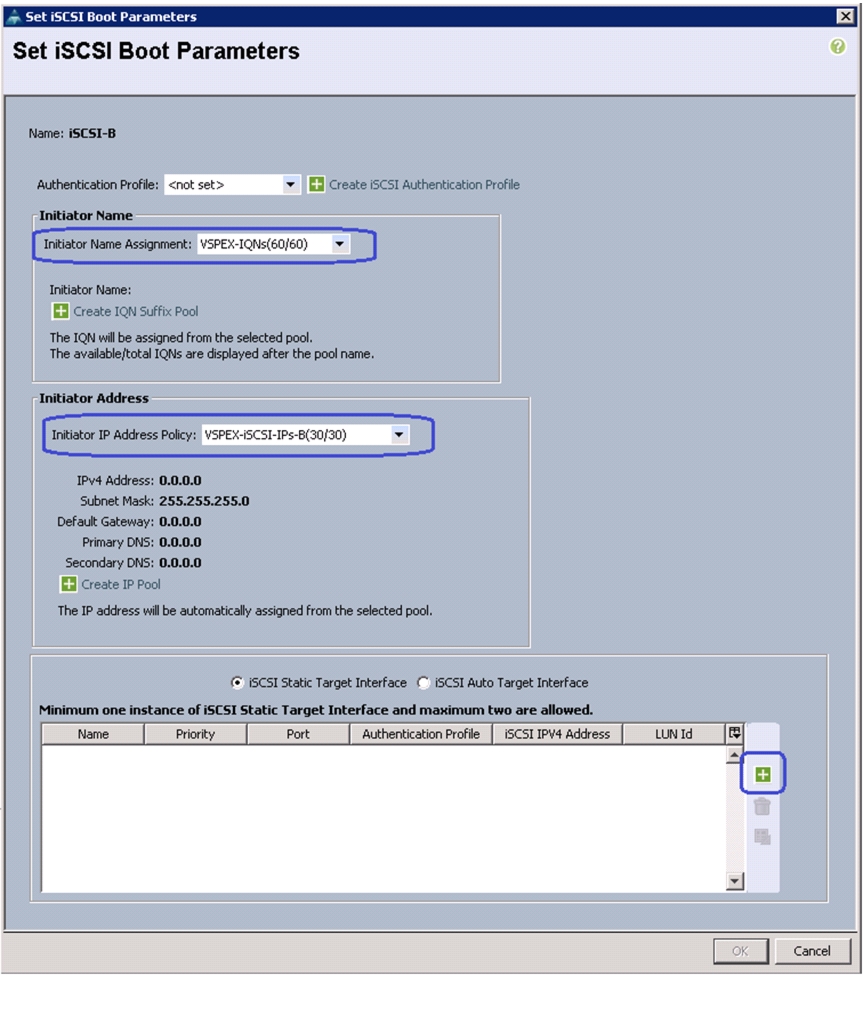Click the table scrollbar up arrow
The width and height of the screenshot is (863, 1013).
click(734, 755)
